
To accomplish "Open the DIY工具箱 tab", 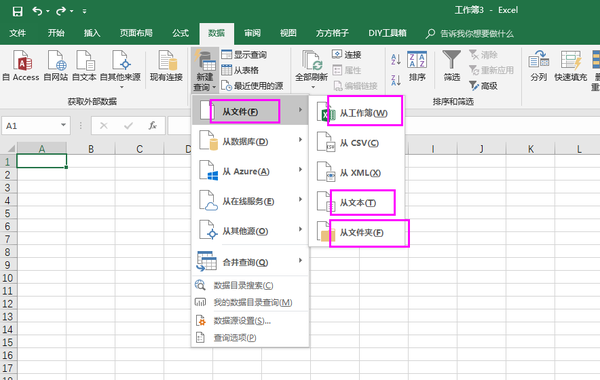I will point(387,33).
